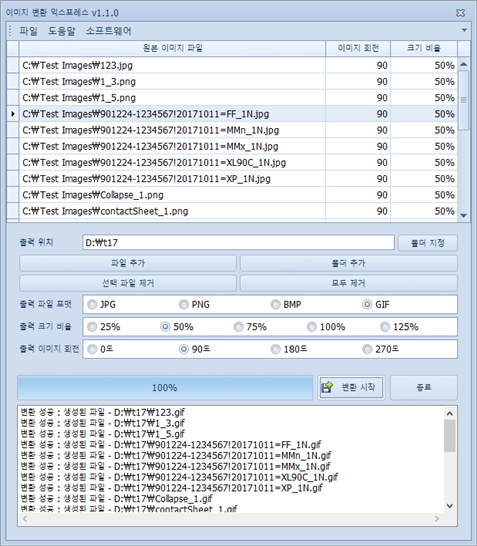Screen dimensions: 477x546
Task: Click the log vertical scrollbar thumb
Action: (x=449, y=436)
